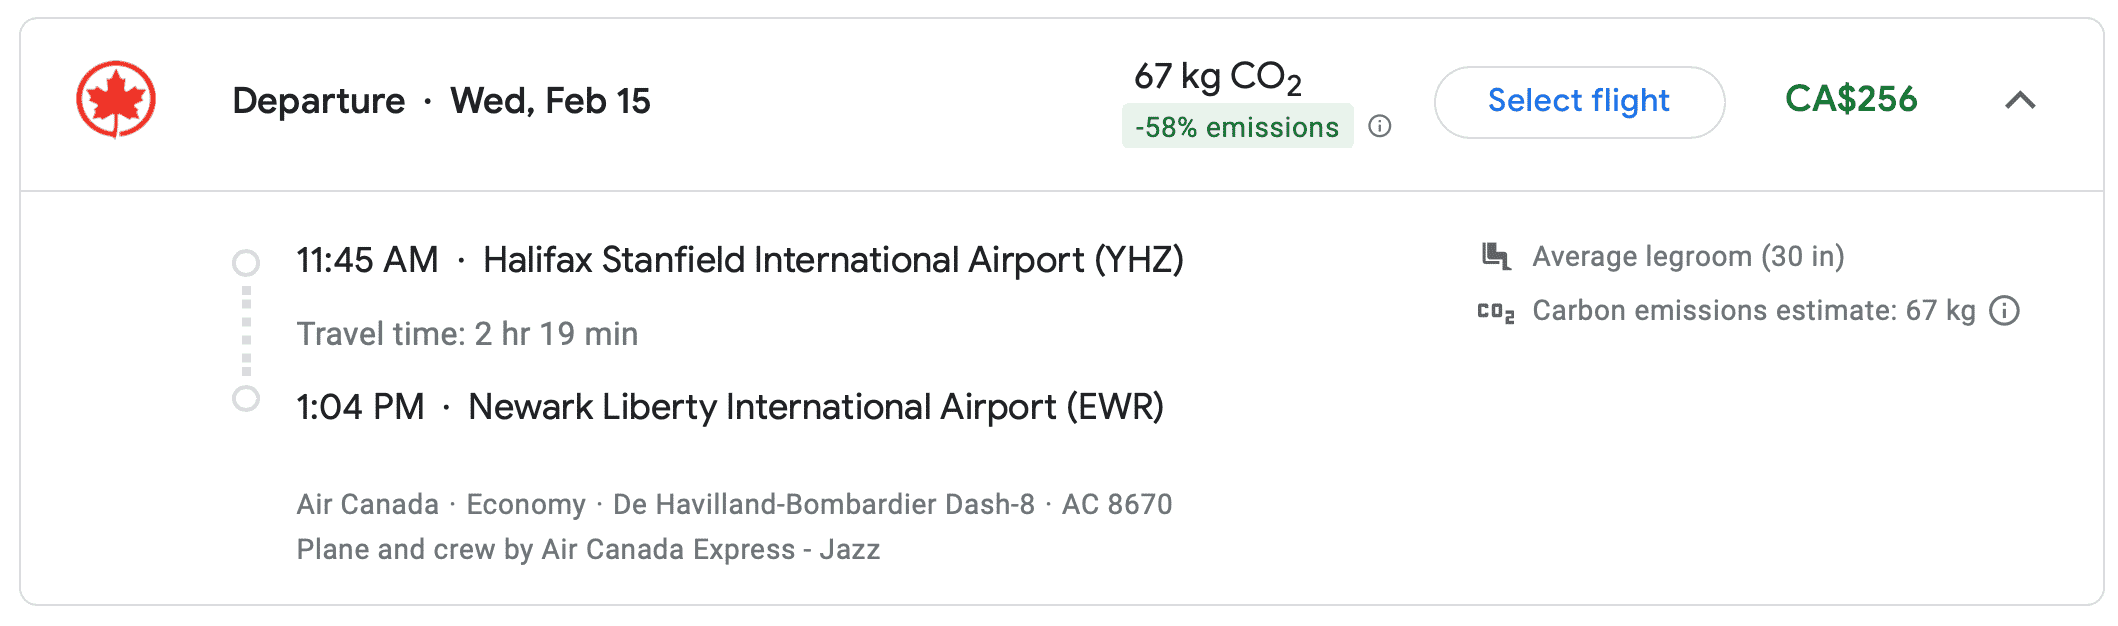2118x626 pixels.
Task: Click Carbon emissions estimate: 67 kg text
Action: coord(1753,311)
